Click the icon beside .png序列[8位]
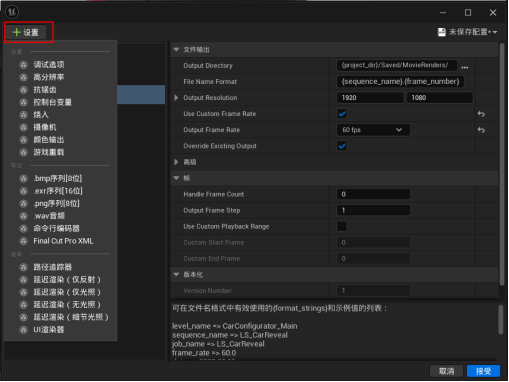This screenshot has width=509, height=382. point(23,204)
